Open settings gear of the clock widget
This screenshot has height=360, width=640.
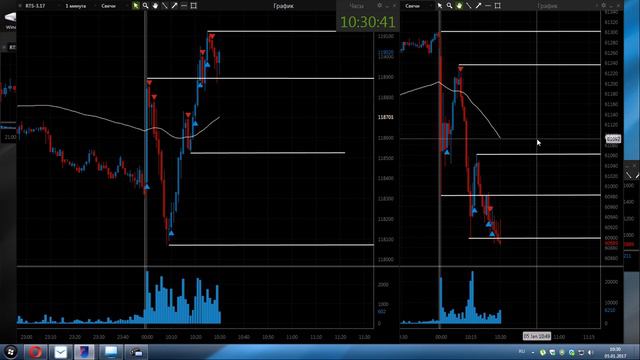tap(380, 6)
